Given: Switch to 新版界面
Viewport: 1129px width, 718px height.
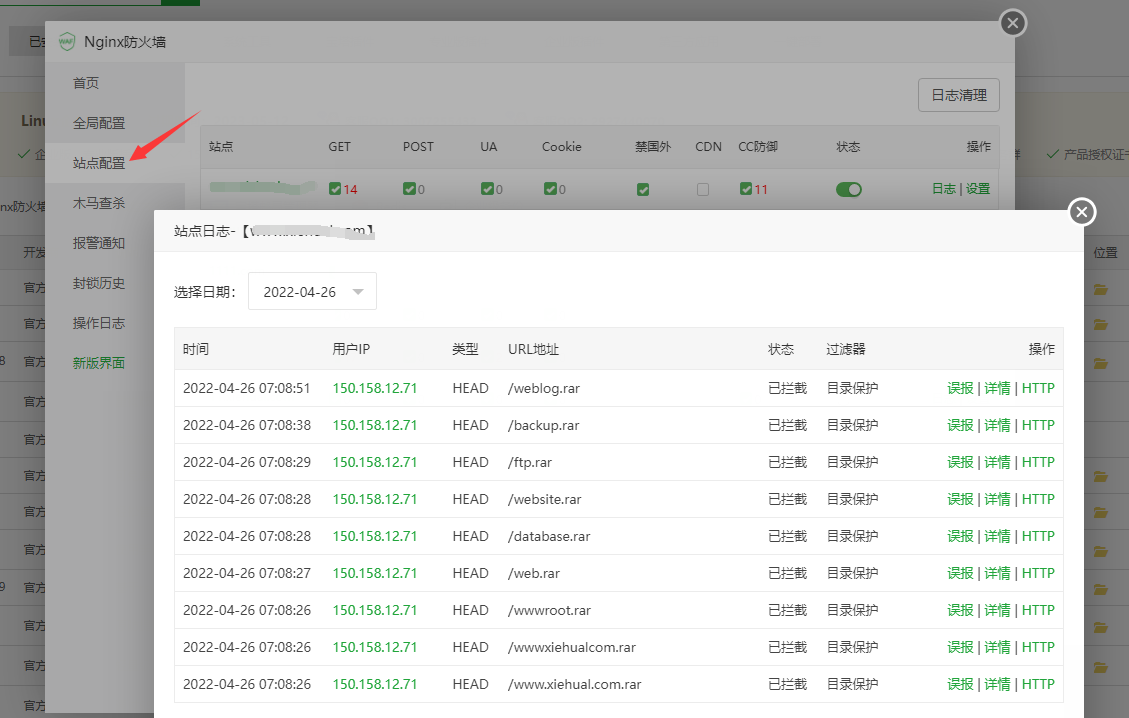Looking at the screenshot, I should click(x=99, y=363).
